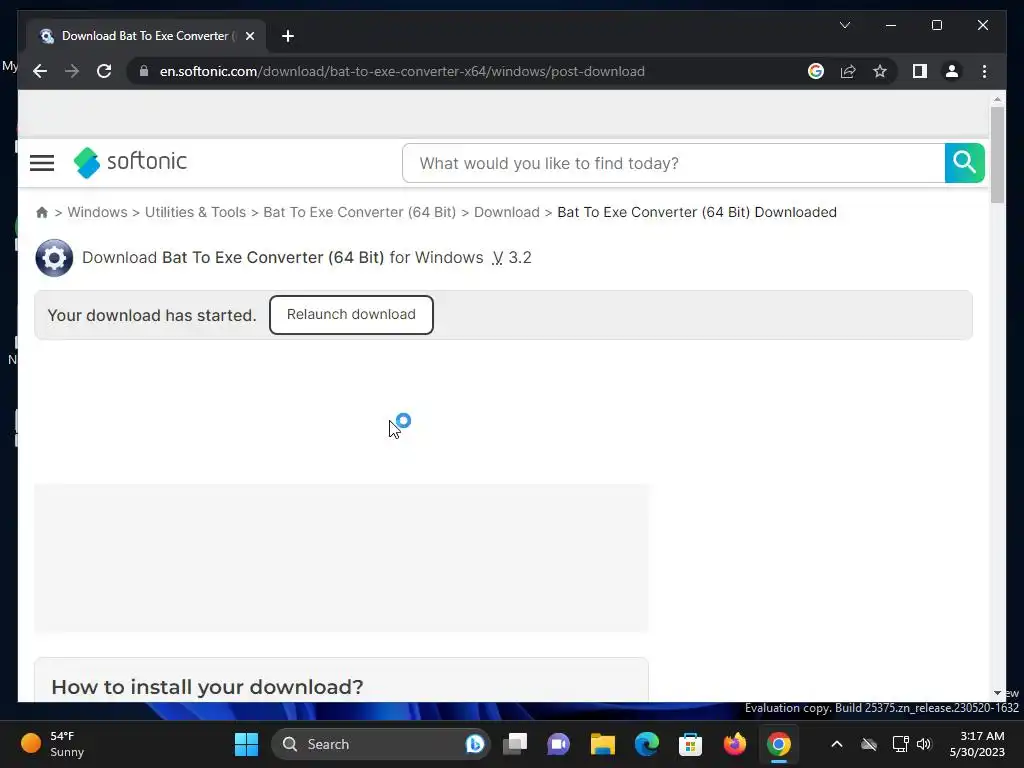
Task: Click the browser forward arrow
Action: pyautogui.click(x=72, y=71)
